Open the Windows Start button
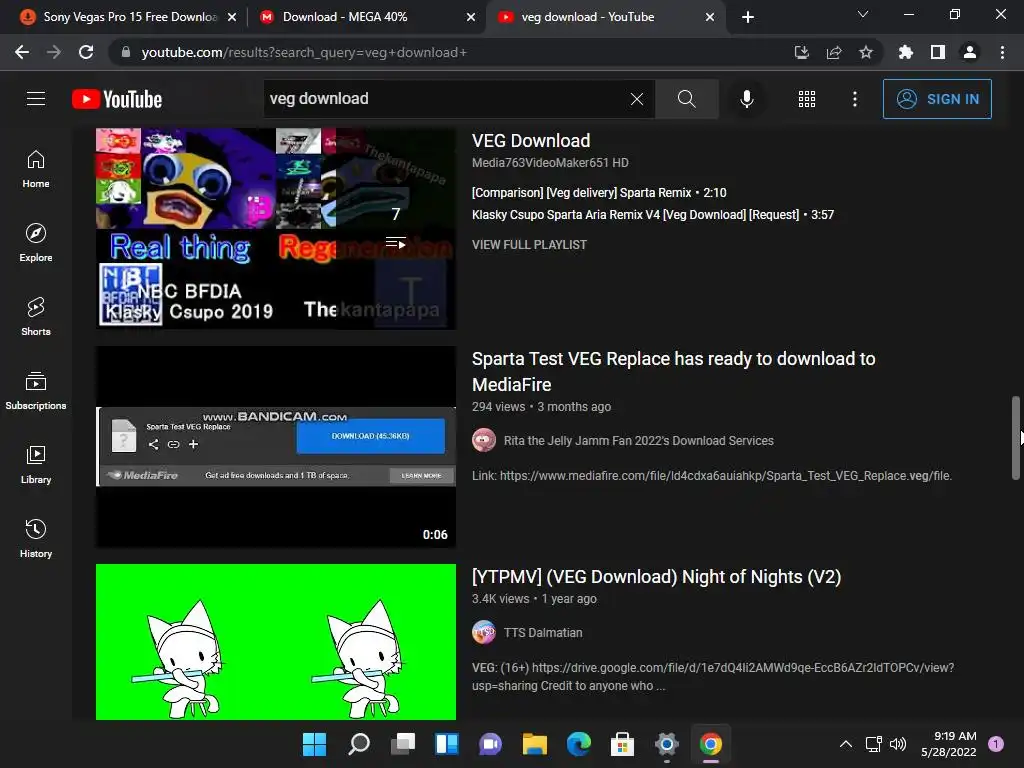The image size is (1024, 768). click(314, 744)
